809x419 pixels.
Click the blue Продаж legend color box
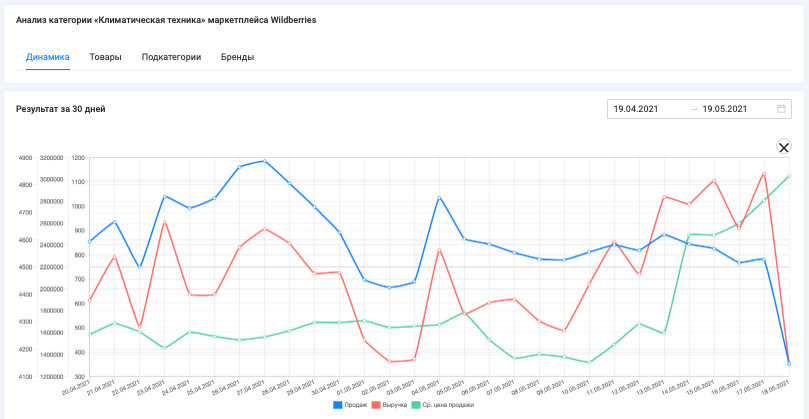point(338,405)
